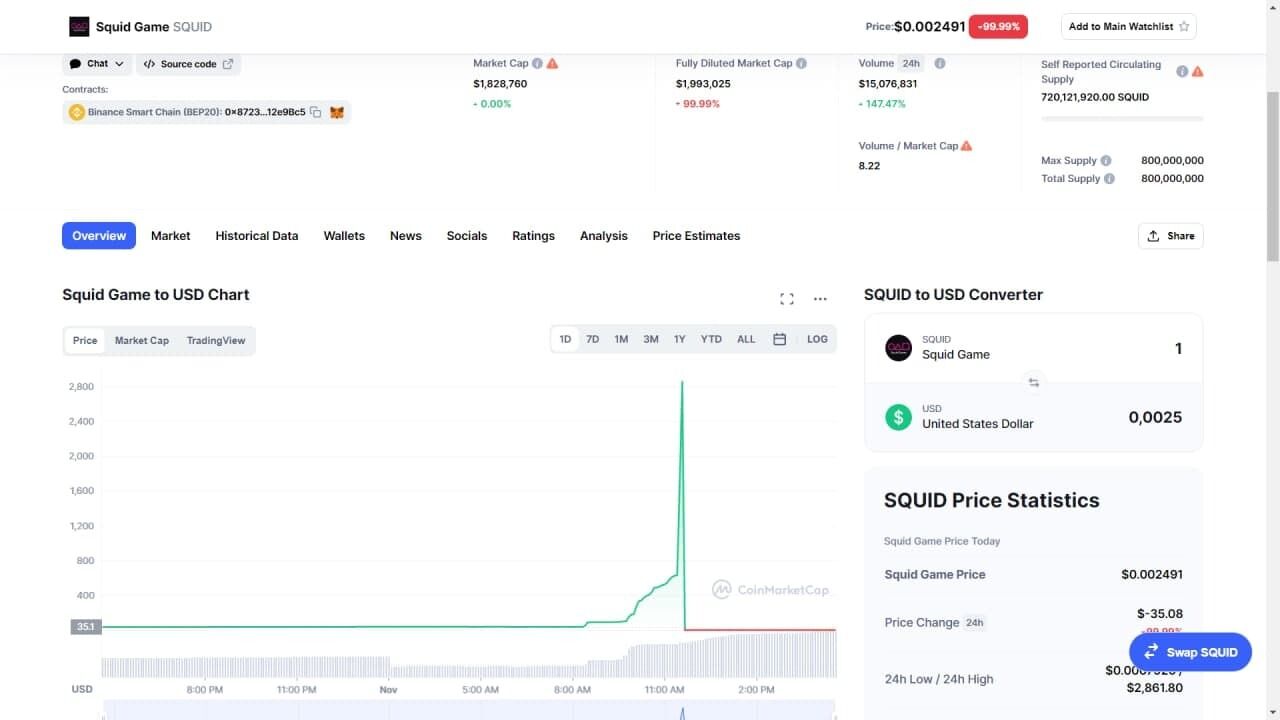Screen dimensions: 1280x720
Task: Click Fully Diluted Market Cap info icon
Action: coord(801,63)
